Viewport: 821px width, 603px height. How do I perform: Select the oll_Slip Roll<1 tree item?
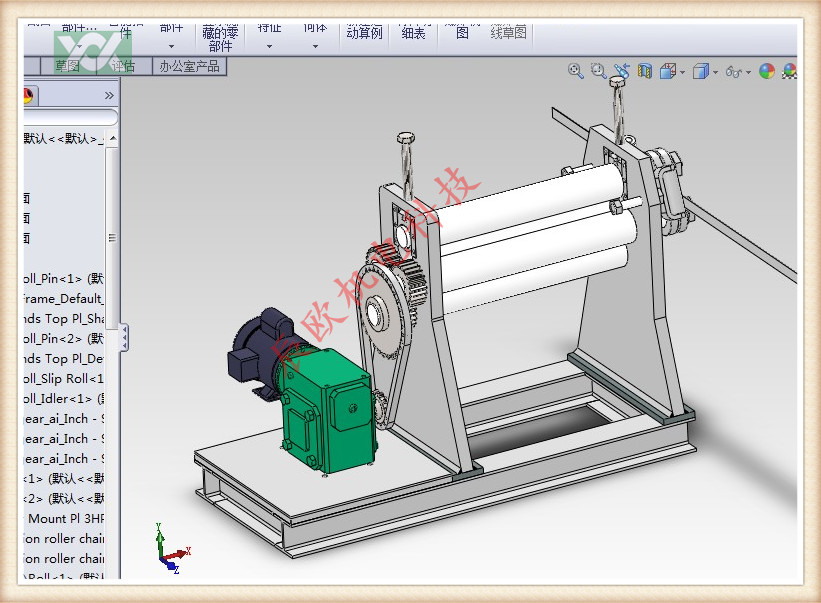click(x=63, y=378)
